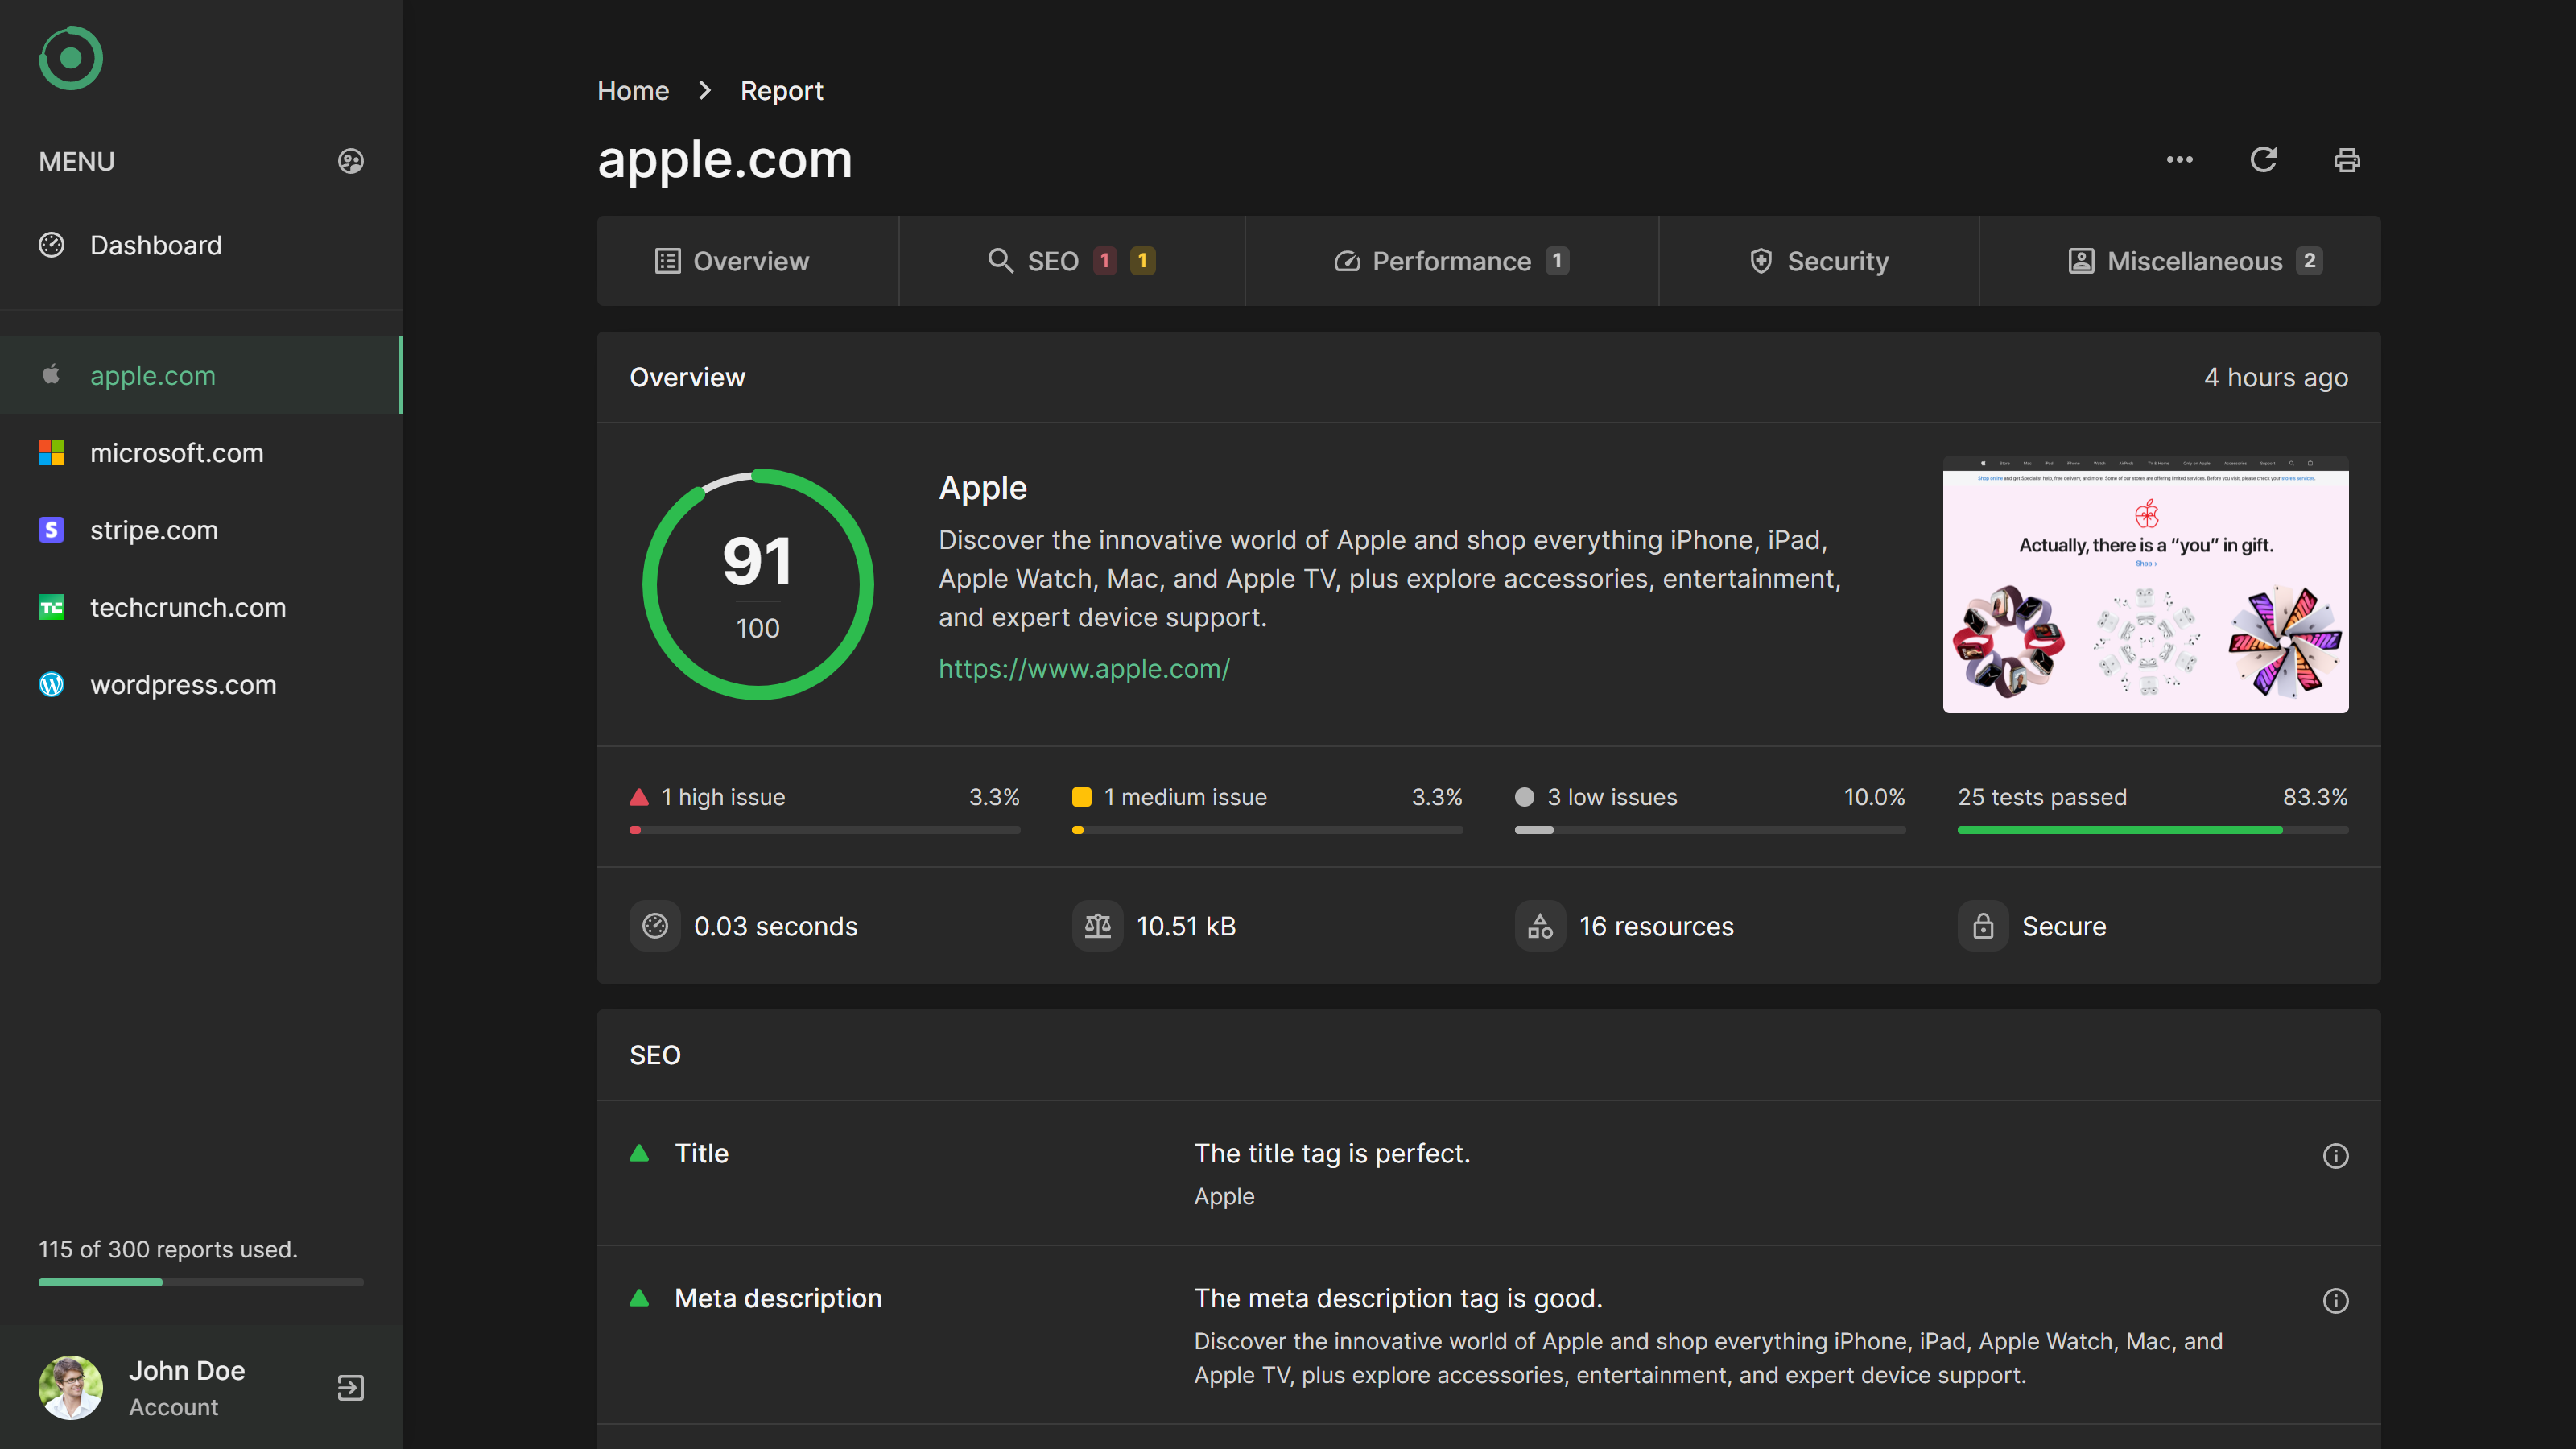Click the logout icon next to John Doe
2576x1449 pixels.
350,1387
